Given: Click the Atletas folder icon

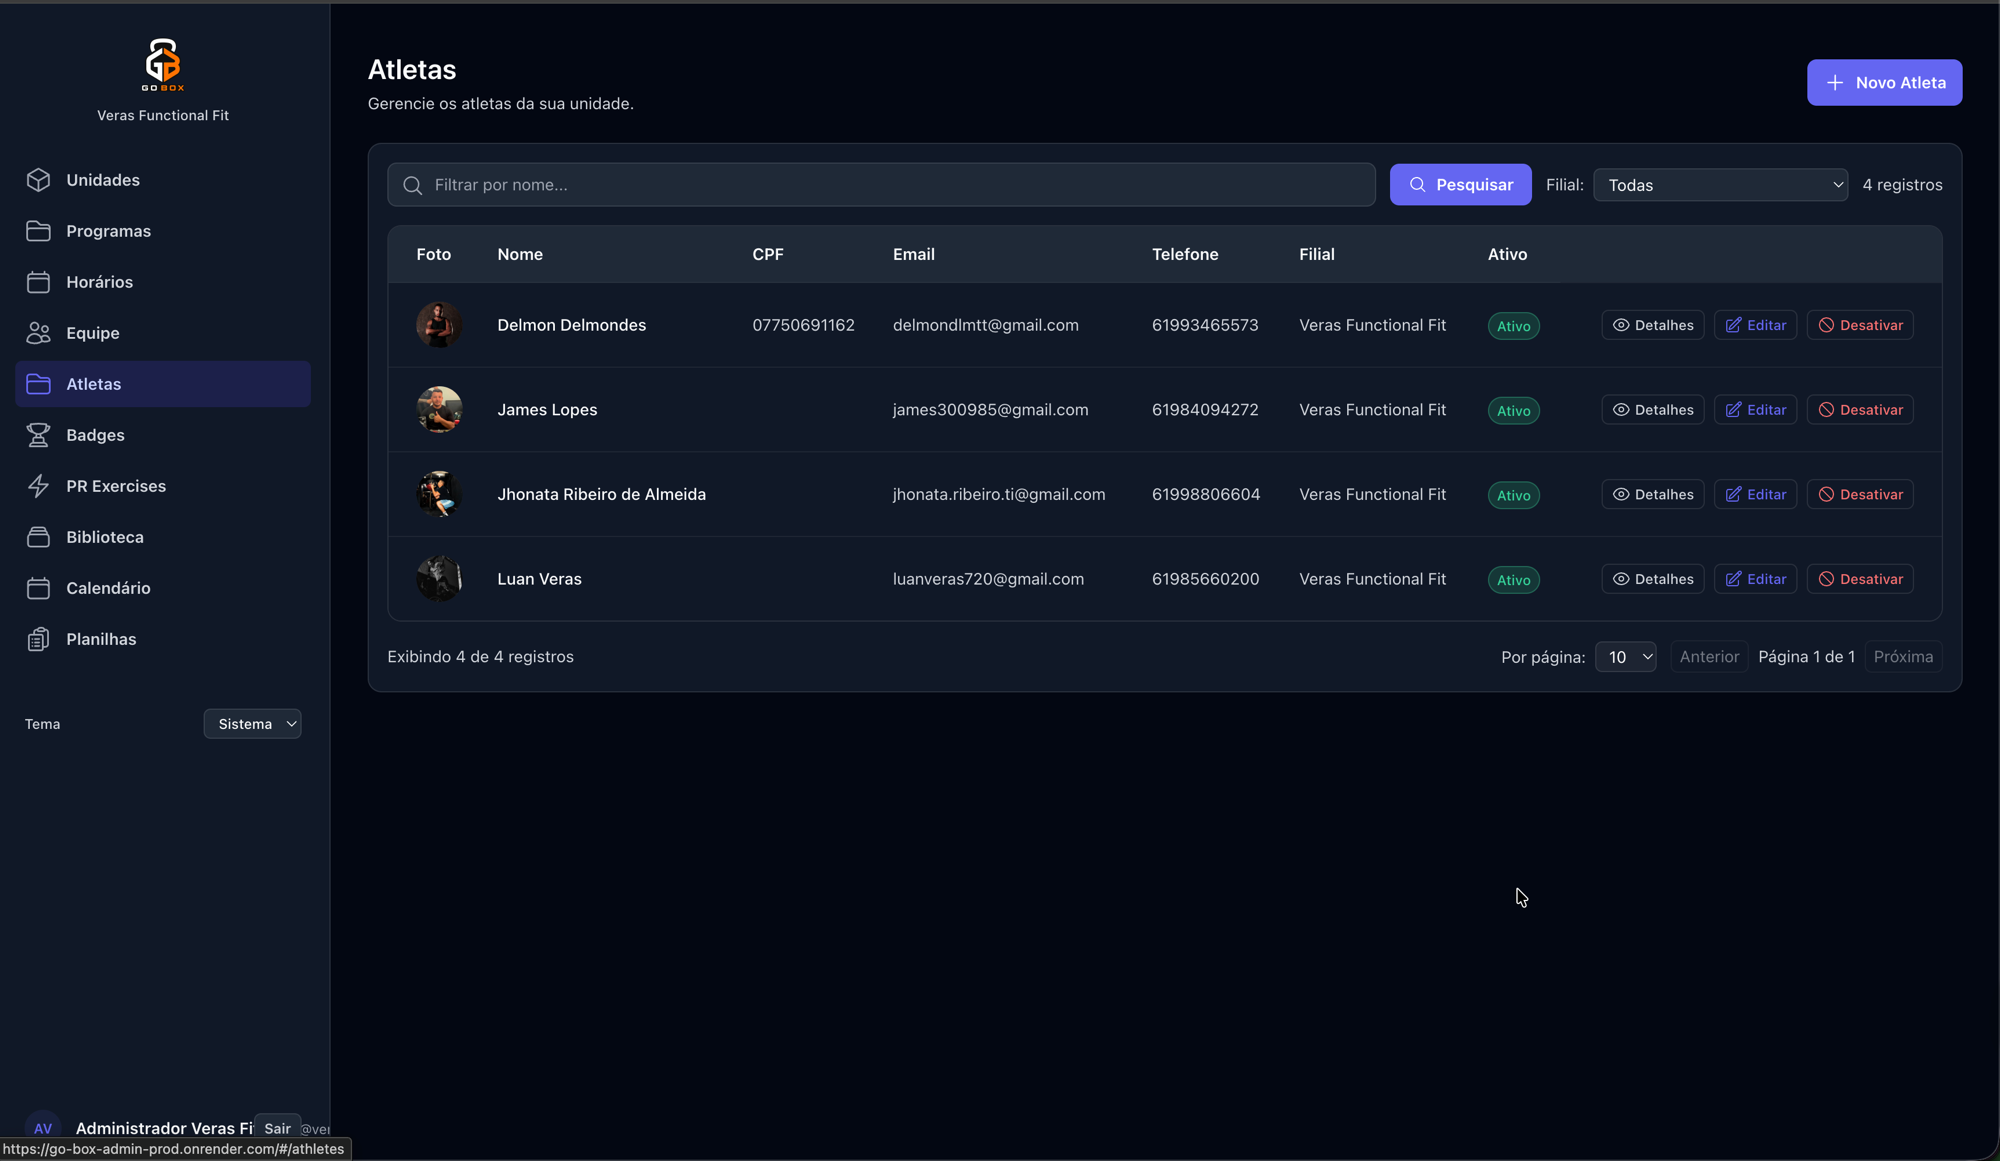Looking at the screenshot, I should coord(38,384).
